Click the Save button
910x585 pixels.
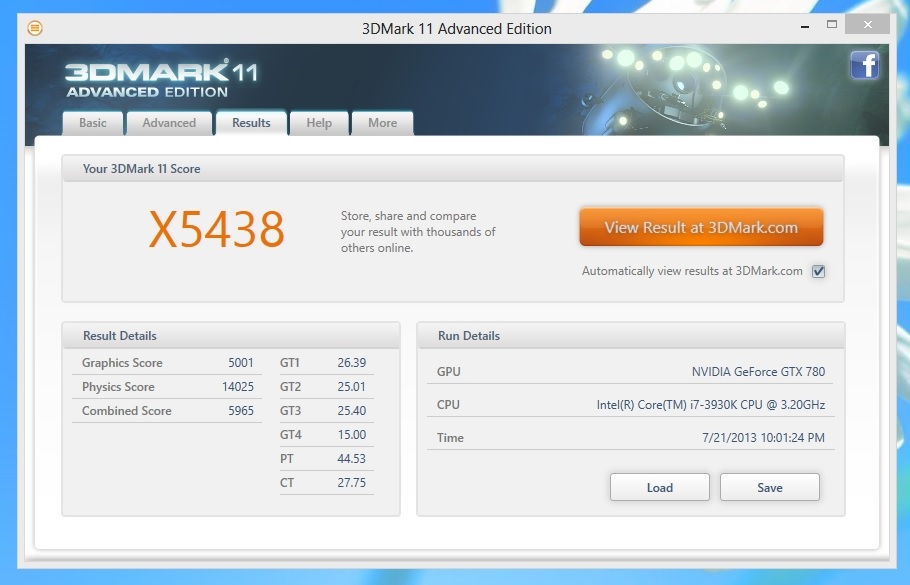coord(770,487)
